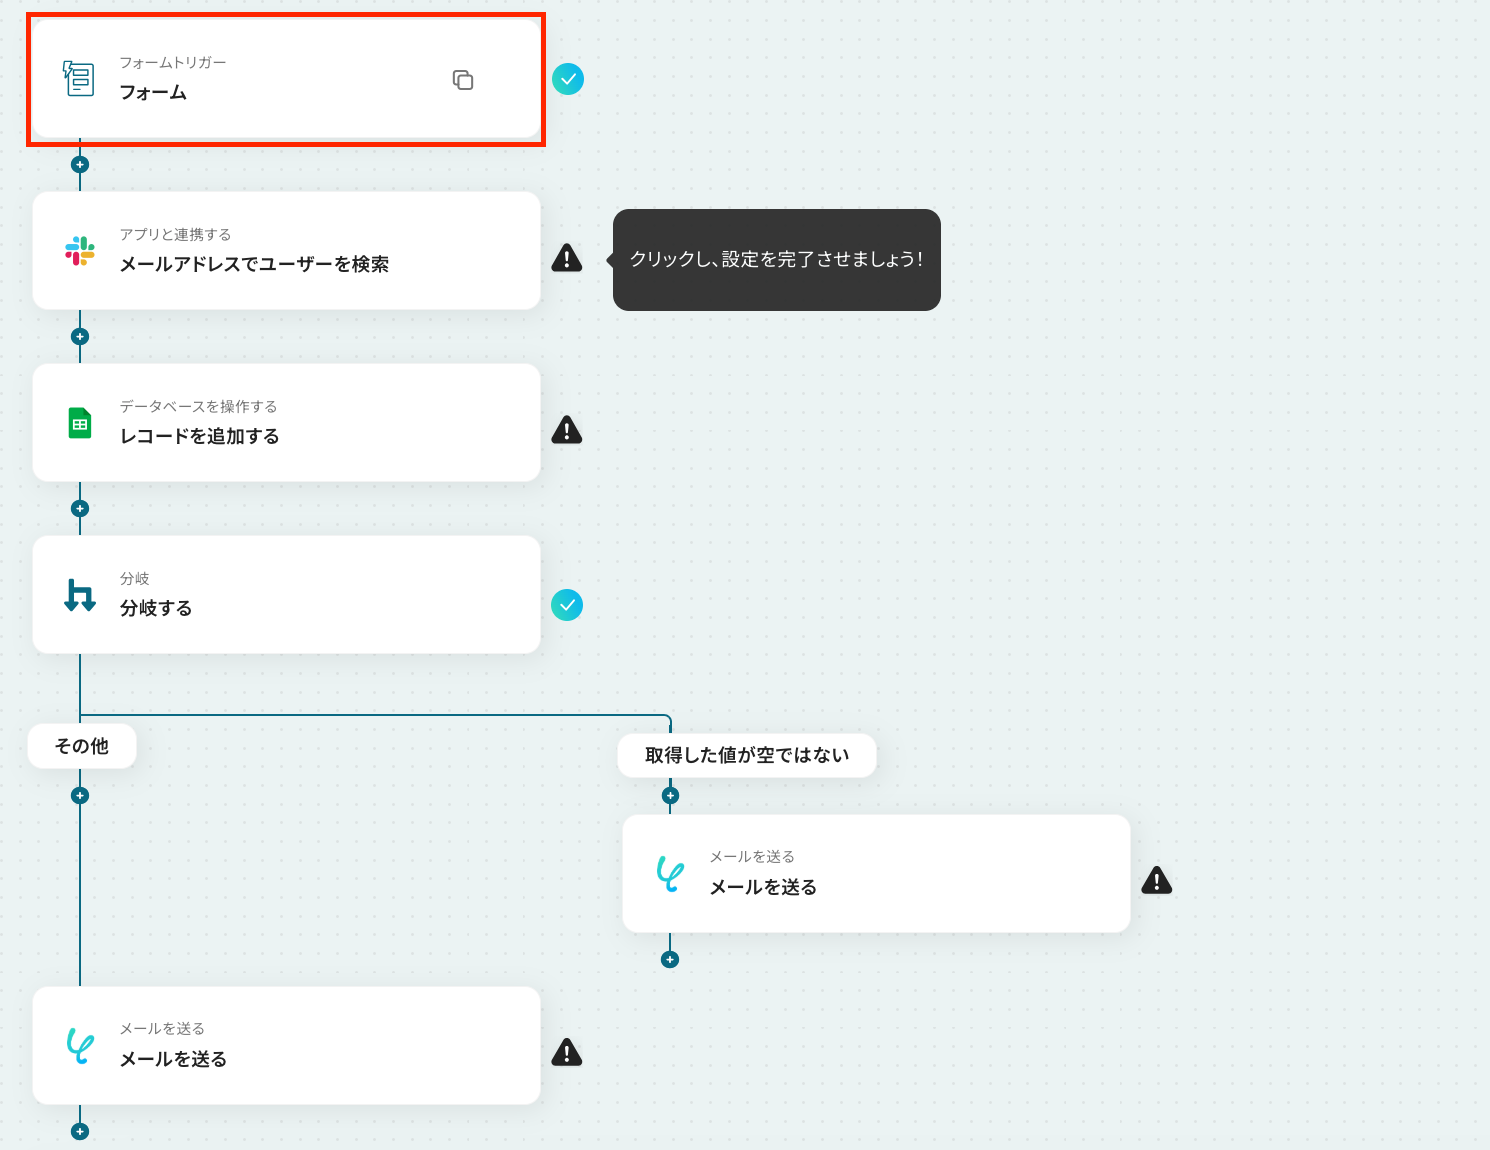
Task: Click the mail icon in the right branch
Action: pyautogui.click(x=670, y=873)
